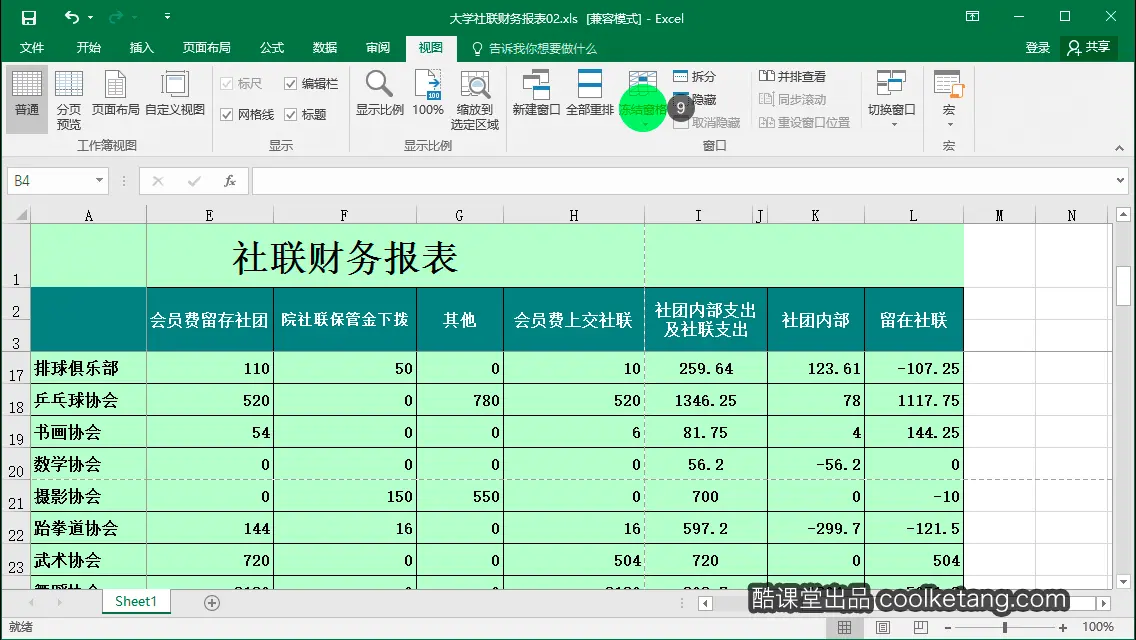The image size is (1136, 640).
Task: Switch to Page Layout (页面布局) view
Action: click(115, 93)
